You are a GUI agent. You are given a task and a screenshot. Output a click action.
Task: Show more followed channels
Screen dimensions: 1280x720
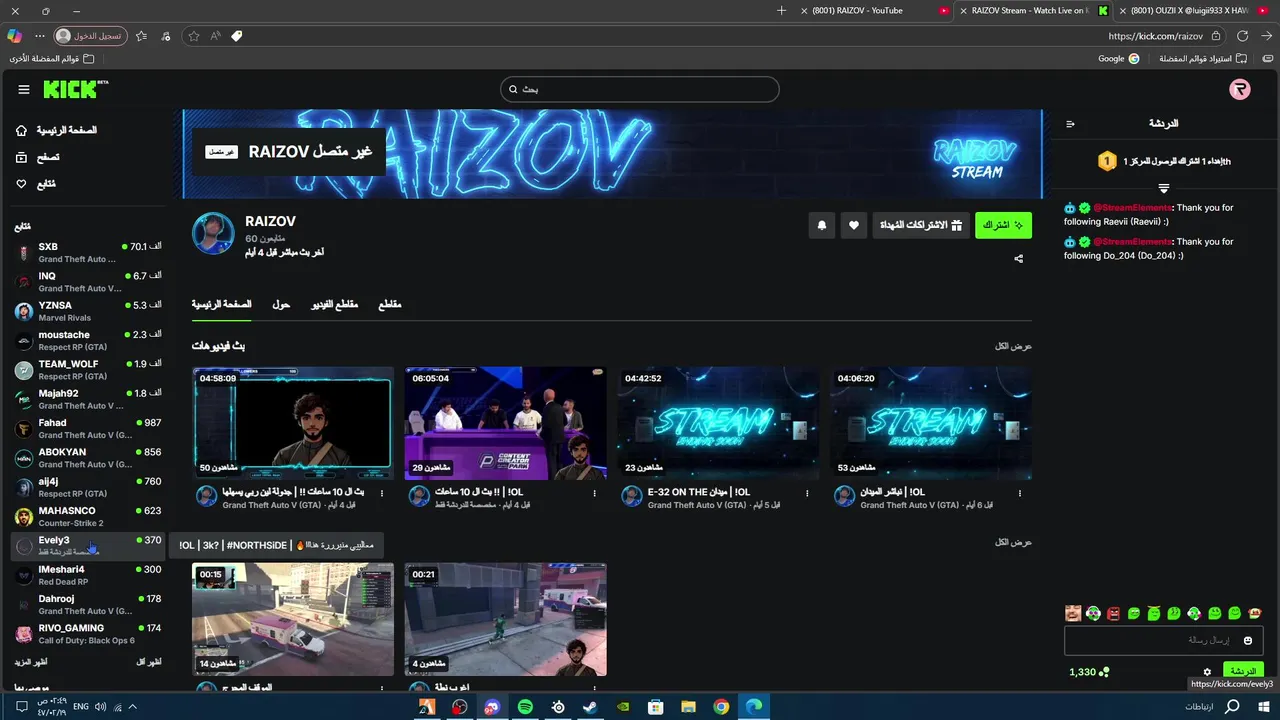coord(31,662)
